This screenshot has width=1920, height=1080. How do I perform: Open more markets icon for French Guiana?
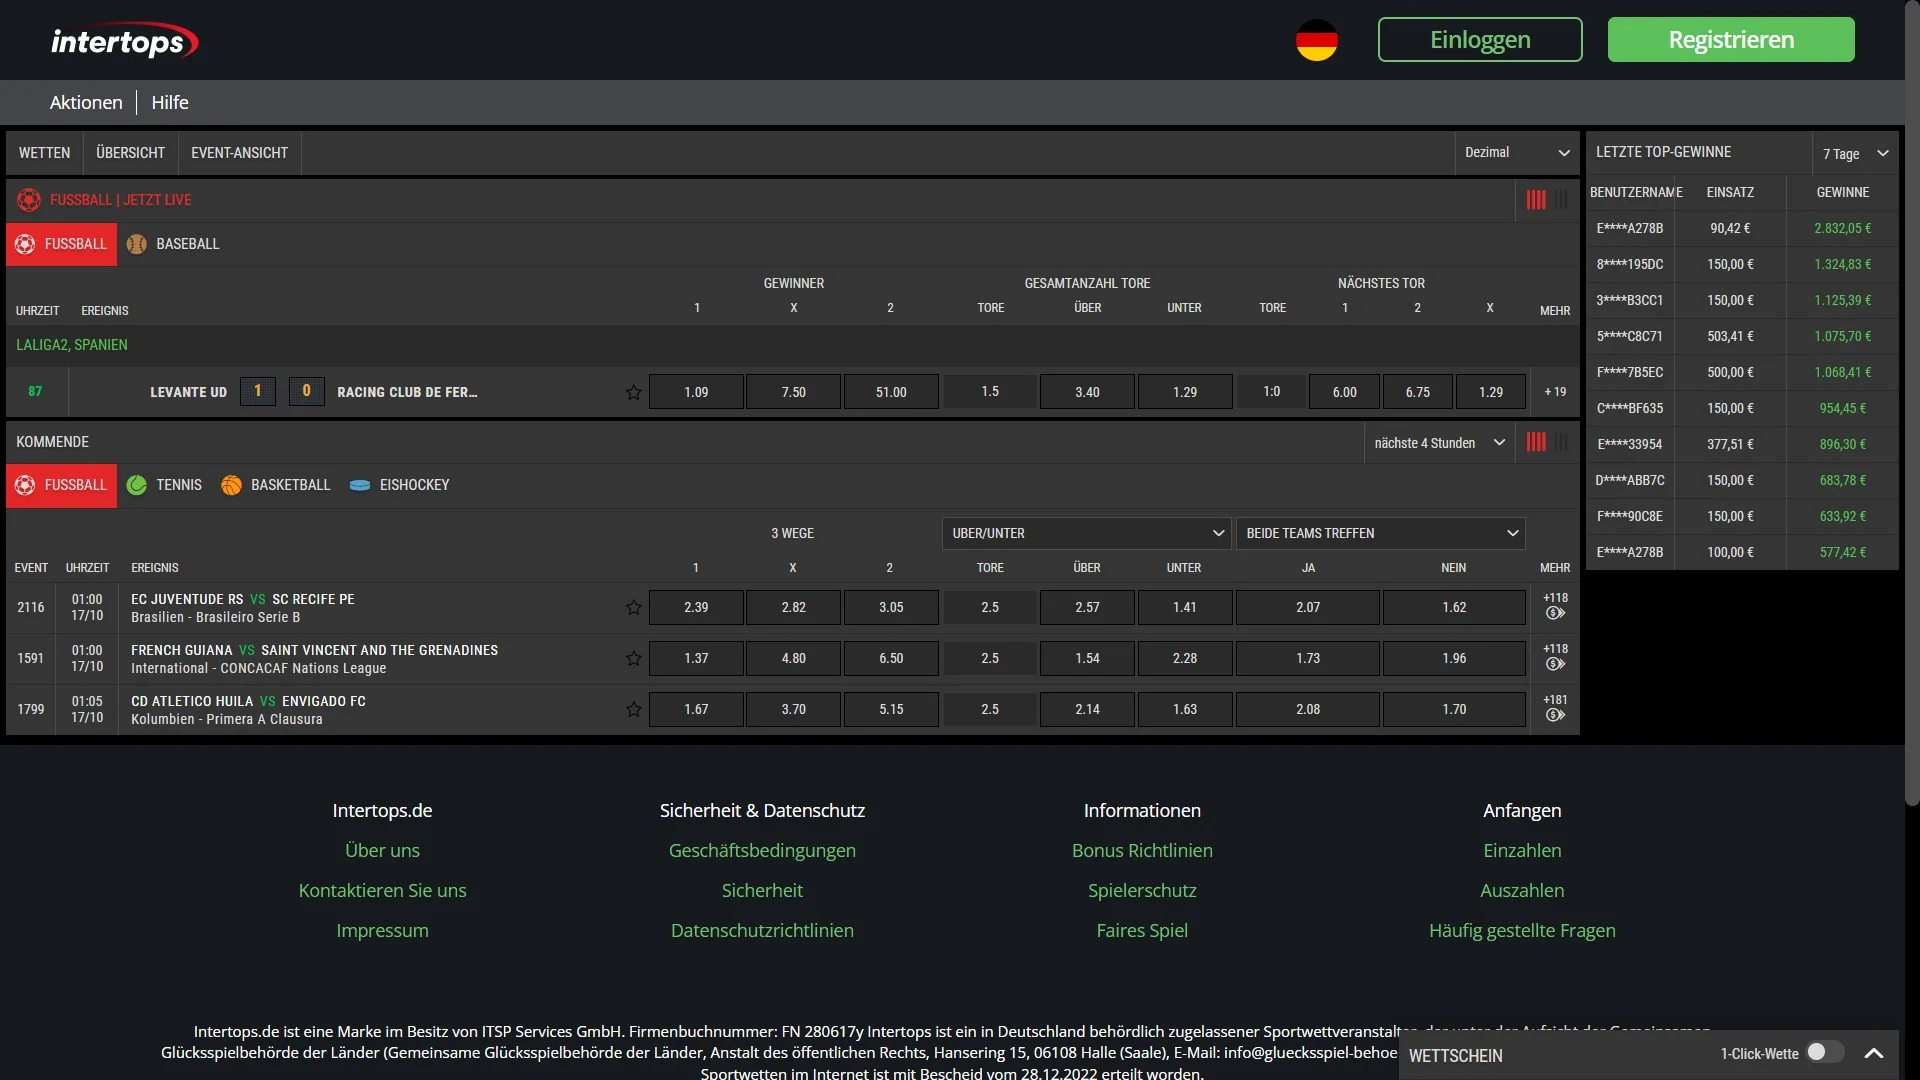(1555, 664)
